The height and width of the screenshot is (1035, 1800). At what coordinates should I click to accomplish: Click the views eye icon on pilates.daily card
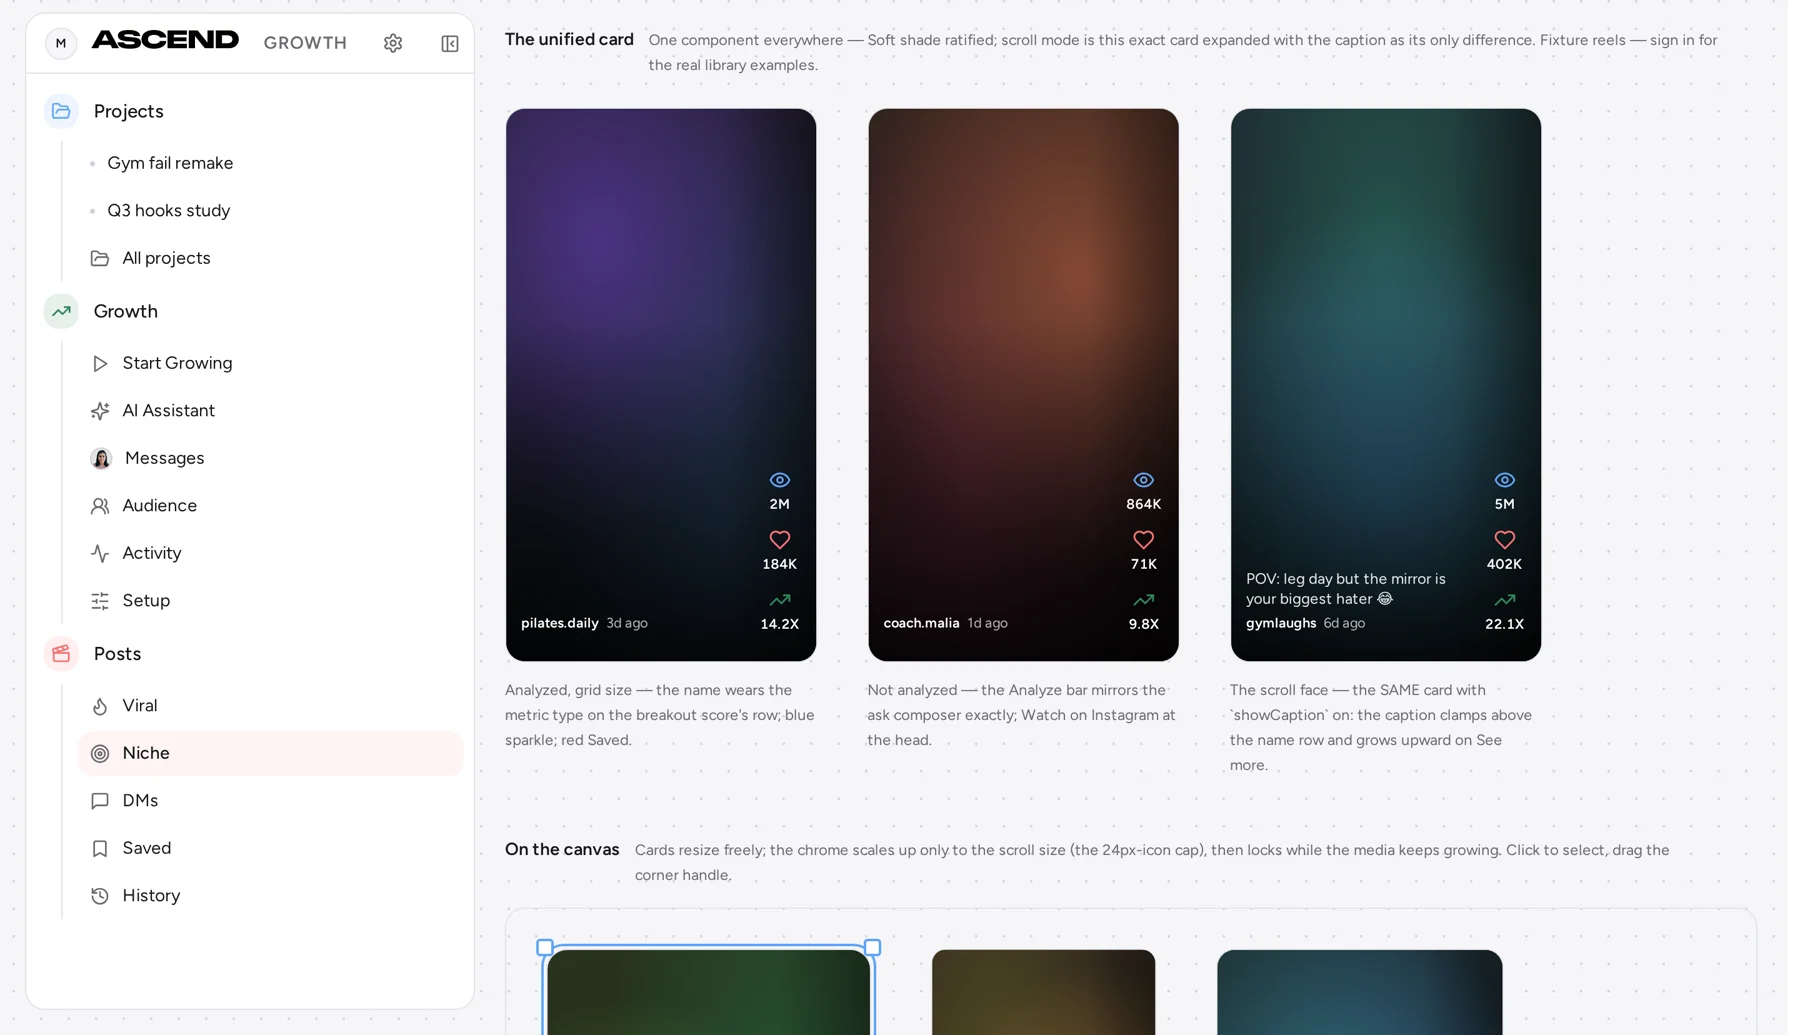[780, 480]
